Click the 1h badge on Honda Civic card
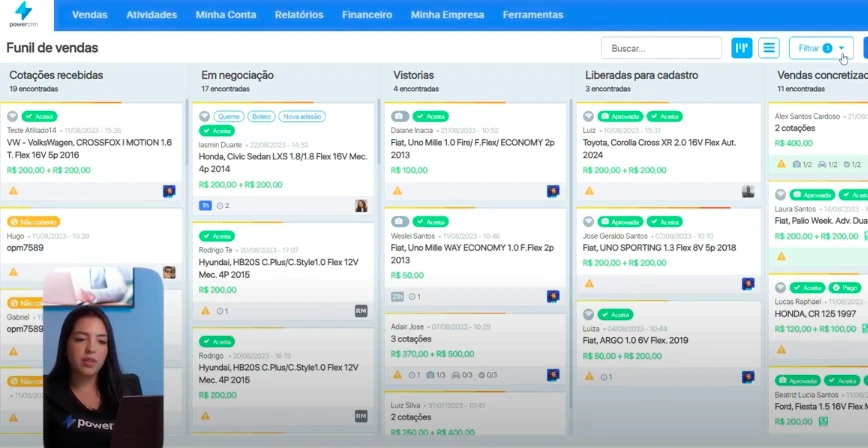 coord(205,205)
